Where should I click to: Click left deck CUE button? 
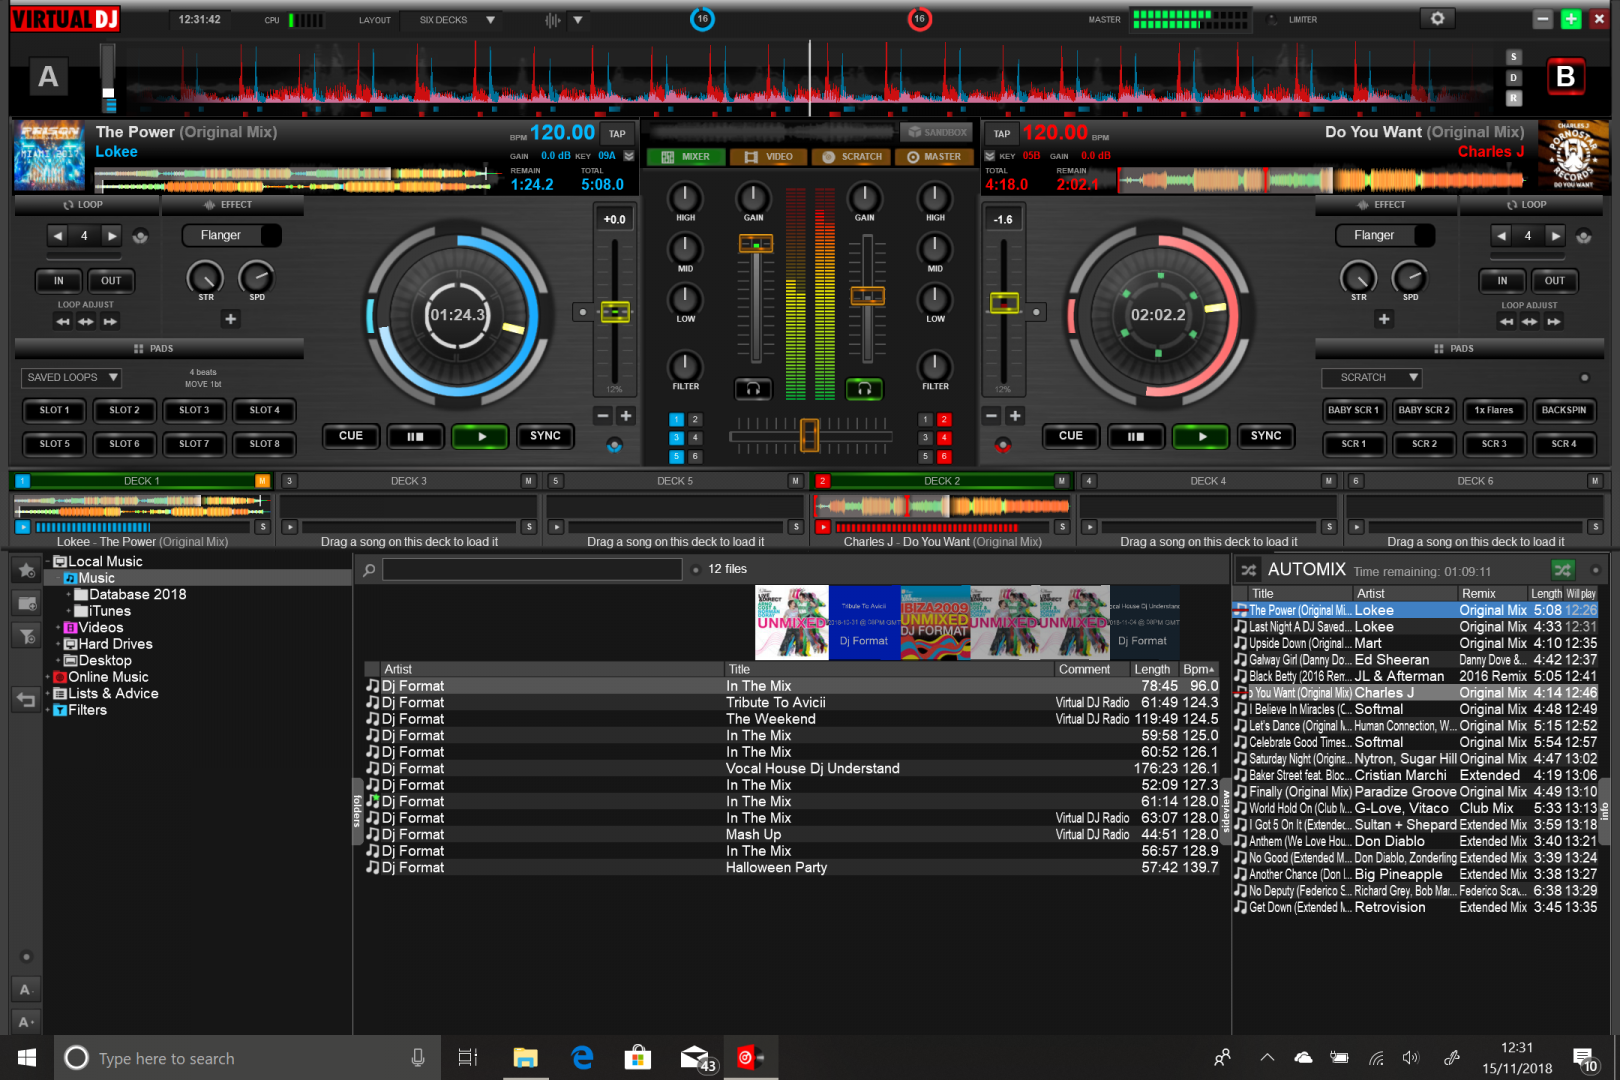point(351,436)
